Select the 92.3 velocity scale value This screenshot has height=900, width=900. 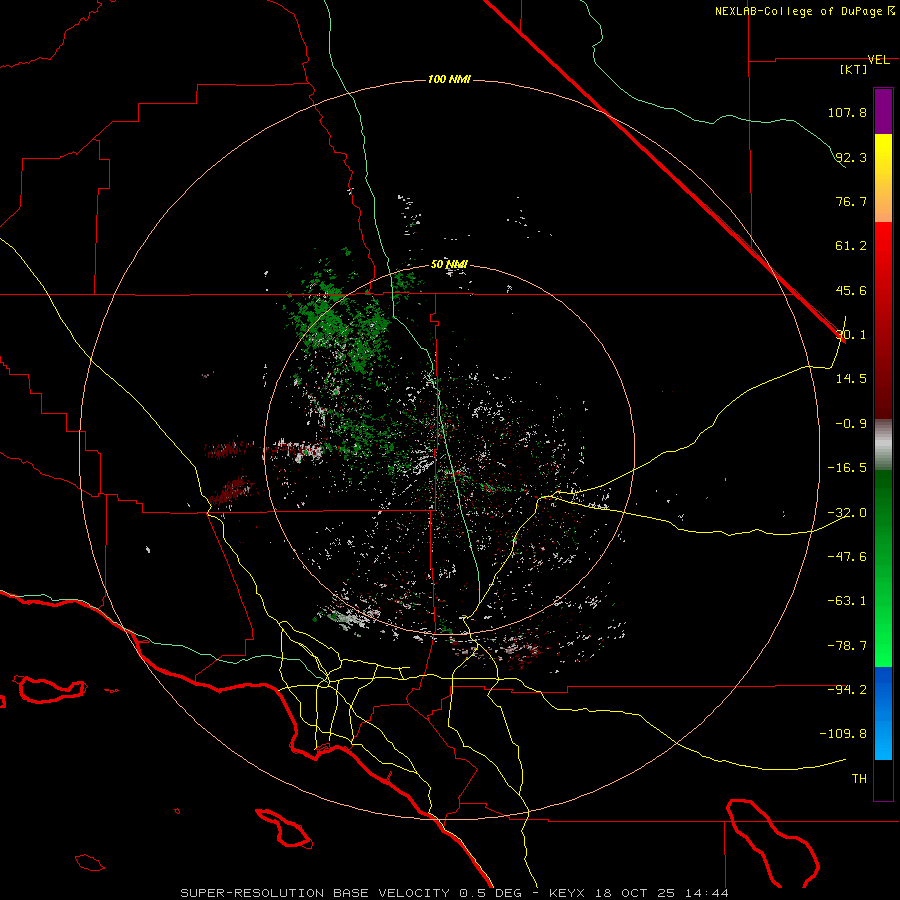[x=851, y=157]
